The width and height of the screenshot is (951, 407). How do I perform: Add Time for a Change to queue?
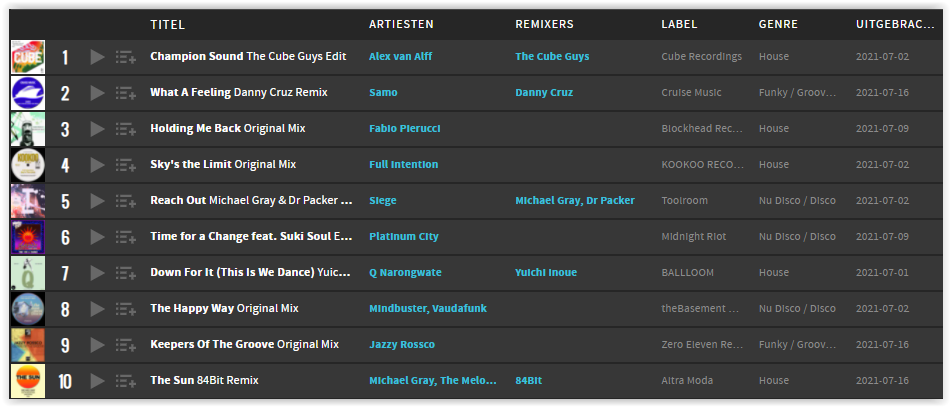point(126,237)
